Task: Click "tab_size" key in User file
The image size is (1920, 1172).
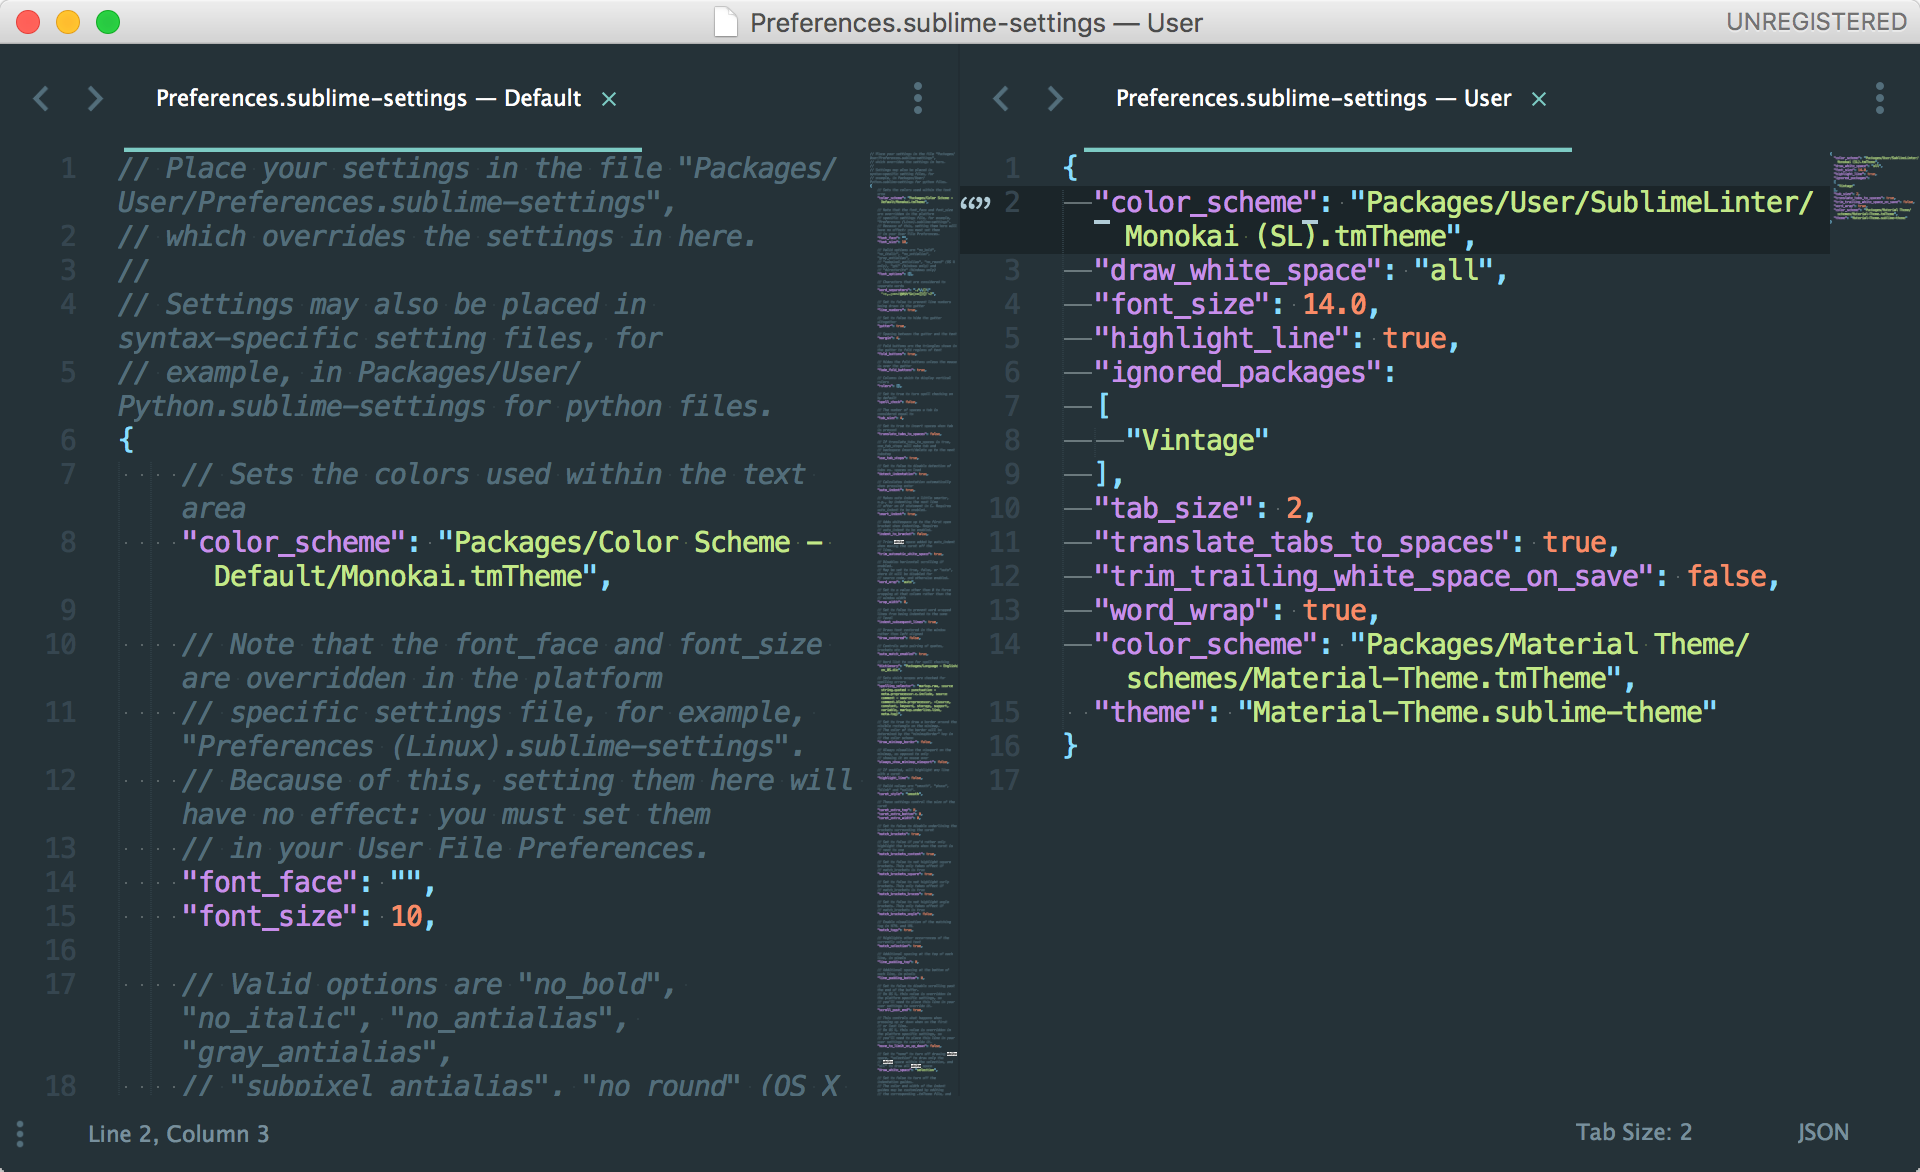Action: tap(1174, 508)
